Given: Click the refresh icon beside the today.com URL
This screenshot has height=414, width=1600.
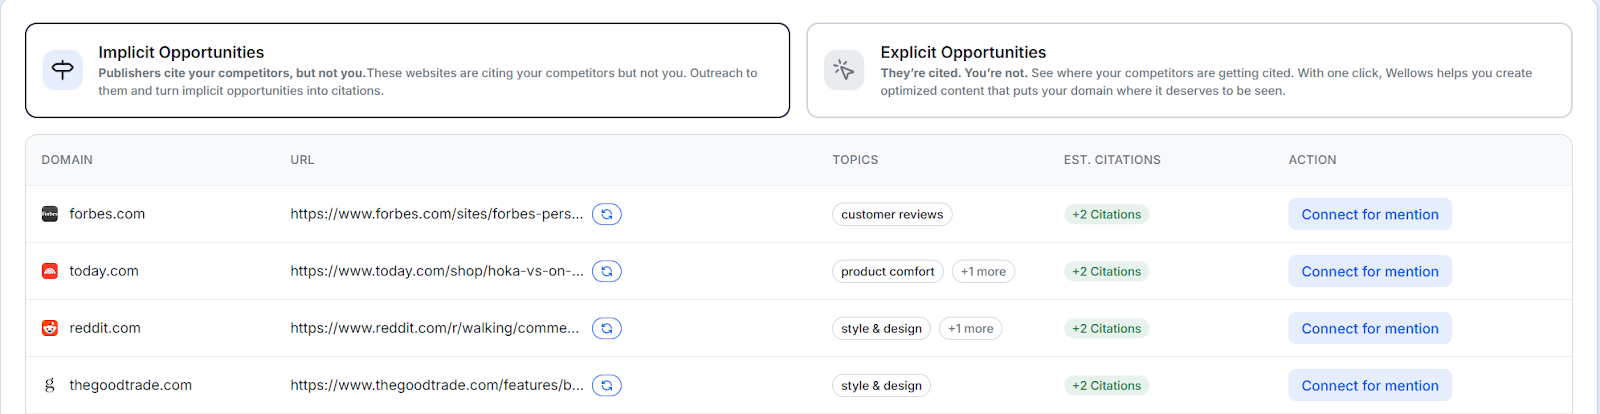Looking at the screenshot, I should (606, 271).
